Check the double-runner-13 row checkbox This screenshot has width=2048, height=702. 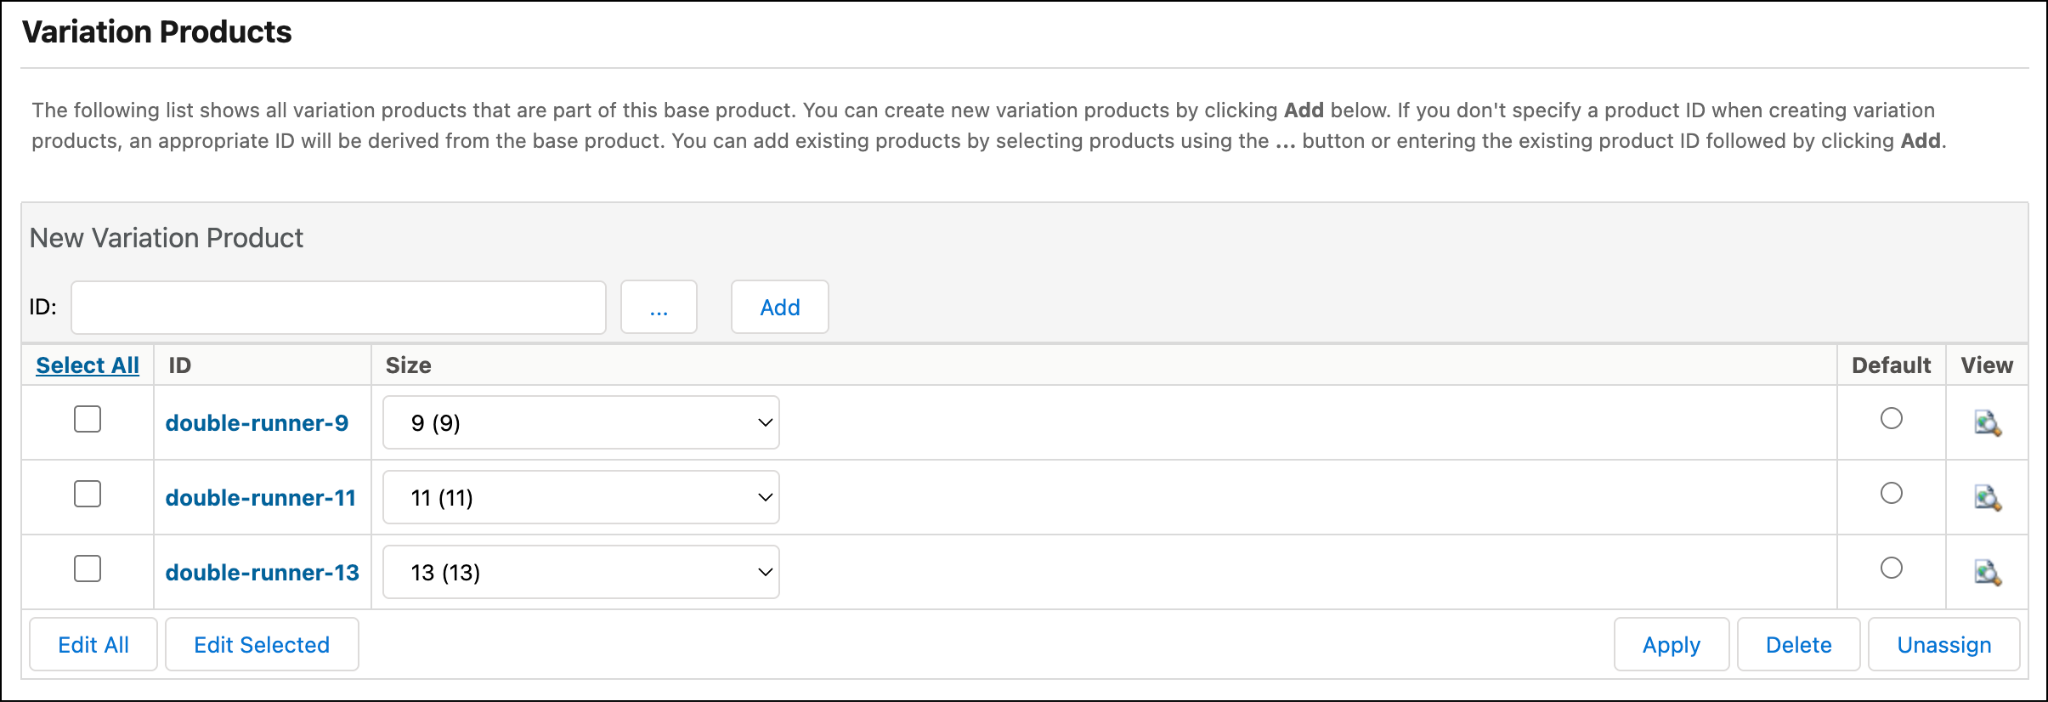click(88, 569)
